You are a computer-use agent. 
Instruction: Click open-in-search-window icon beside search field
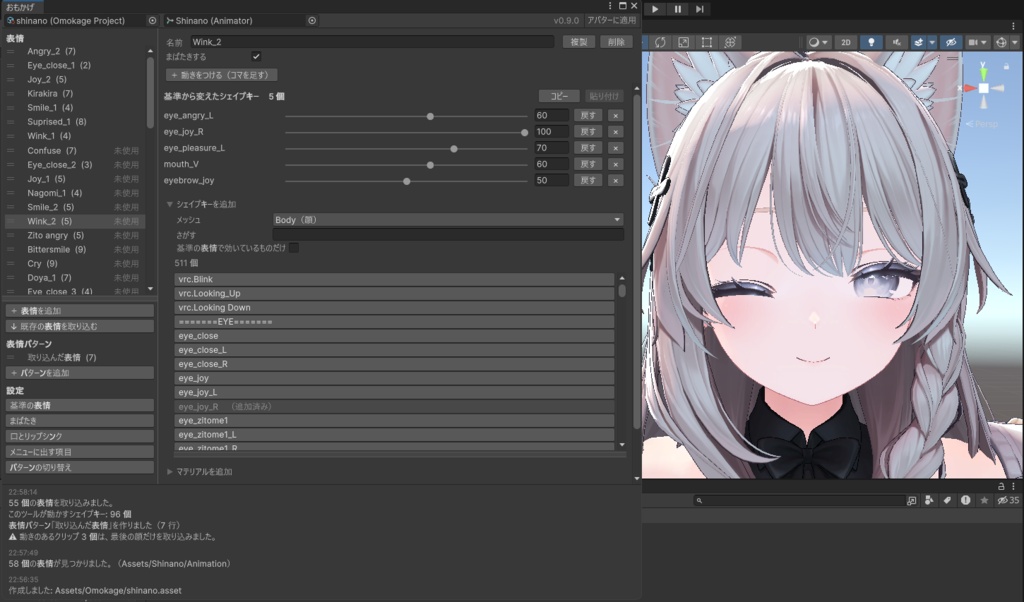(912, 501)
